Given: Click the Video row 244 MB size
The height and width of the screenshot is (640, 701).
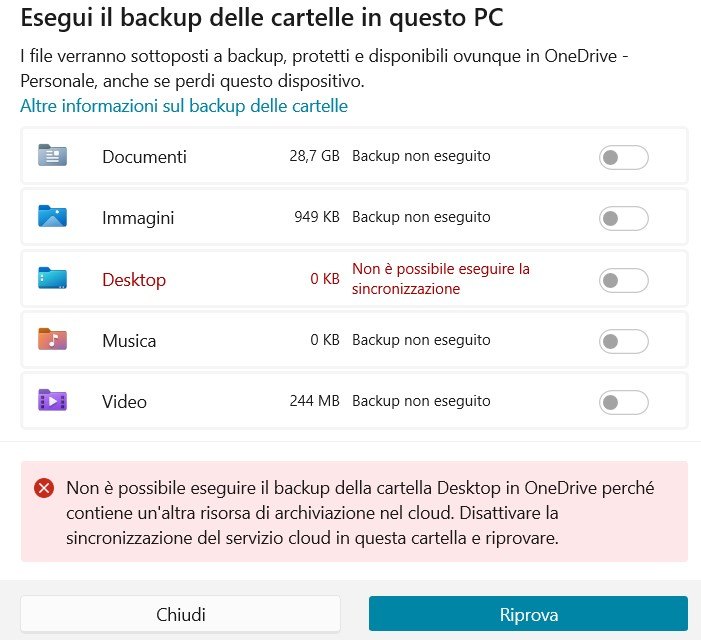Looking at the screenshot, I should (314, 401).
